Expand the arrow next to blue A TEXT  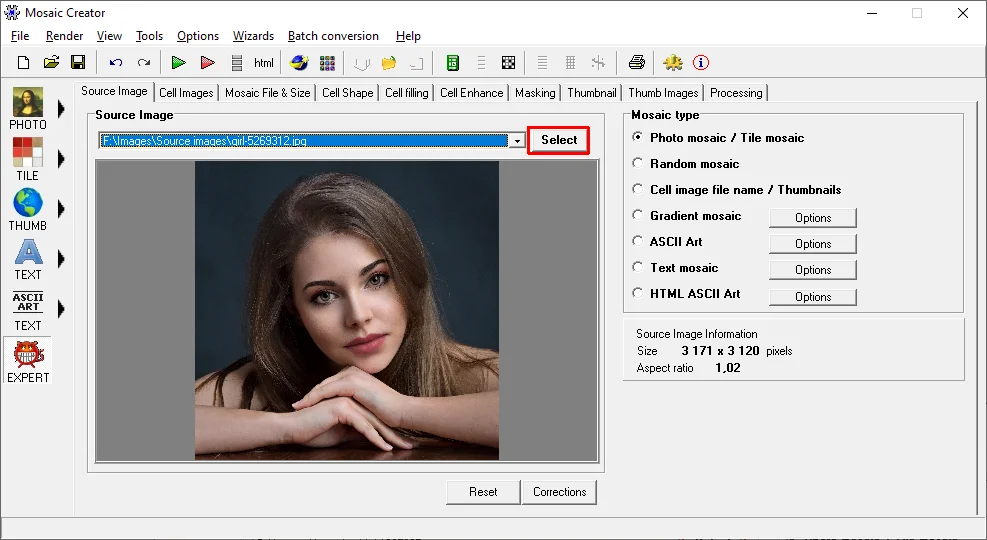61,259
